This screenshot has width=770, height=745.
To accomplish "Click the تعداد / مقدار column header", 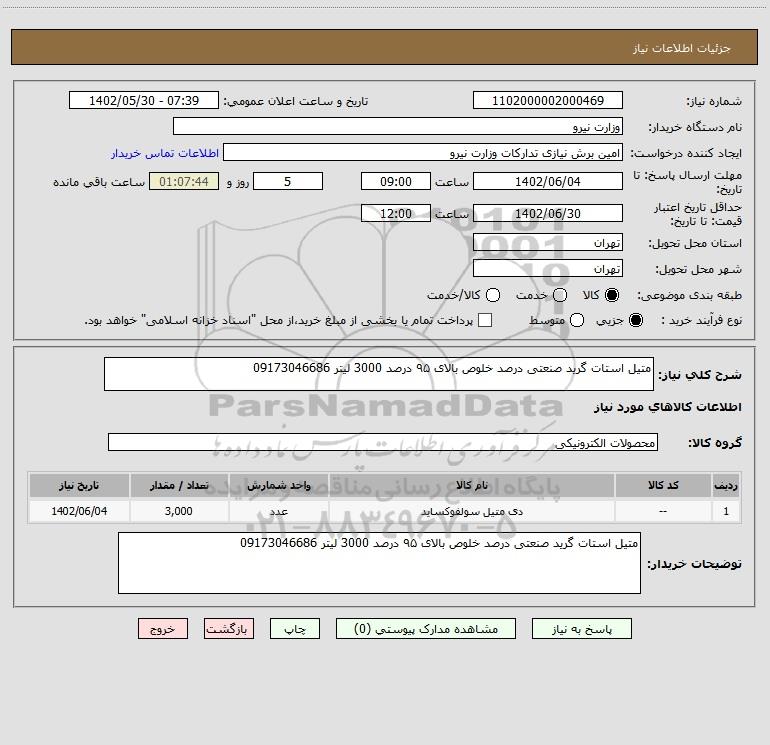I will (x=179, y=485).
